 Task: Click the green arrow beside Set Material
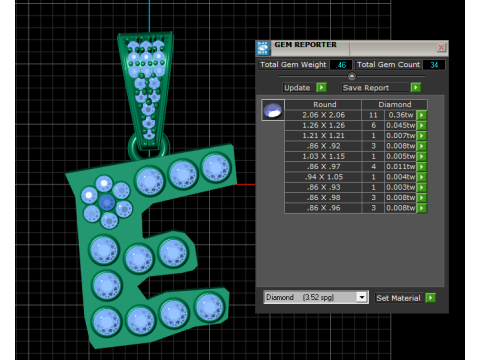point(431,298)
